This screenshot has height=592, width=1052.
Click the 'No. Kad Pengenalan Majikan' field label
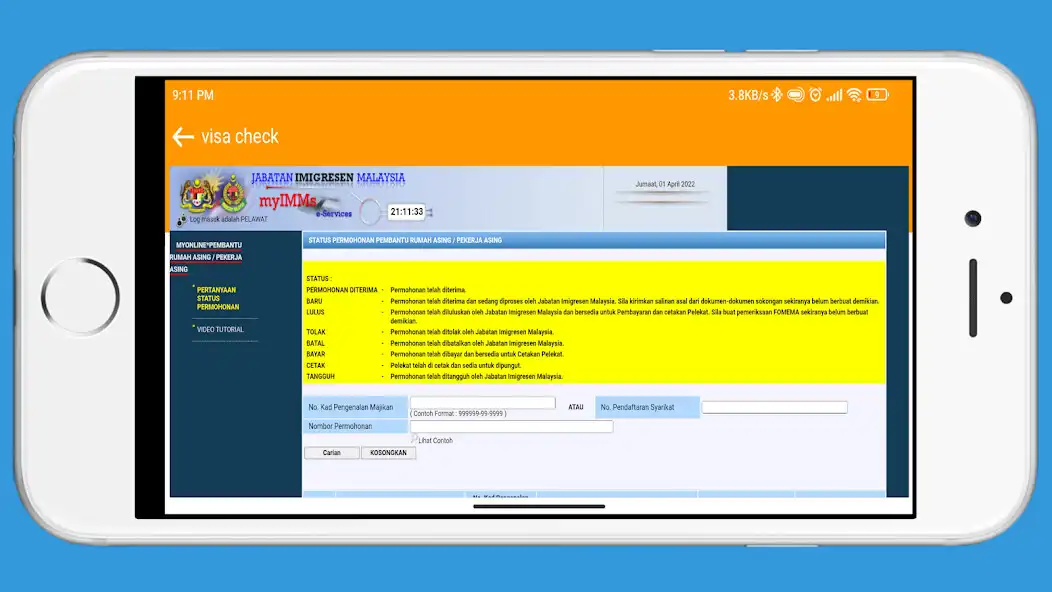351,407
